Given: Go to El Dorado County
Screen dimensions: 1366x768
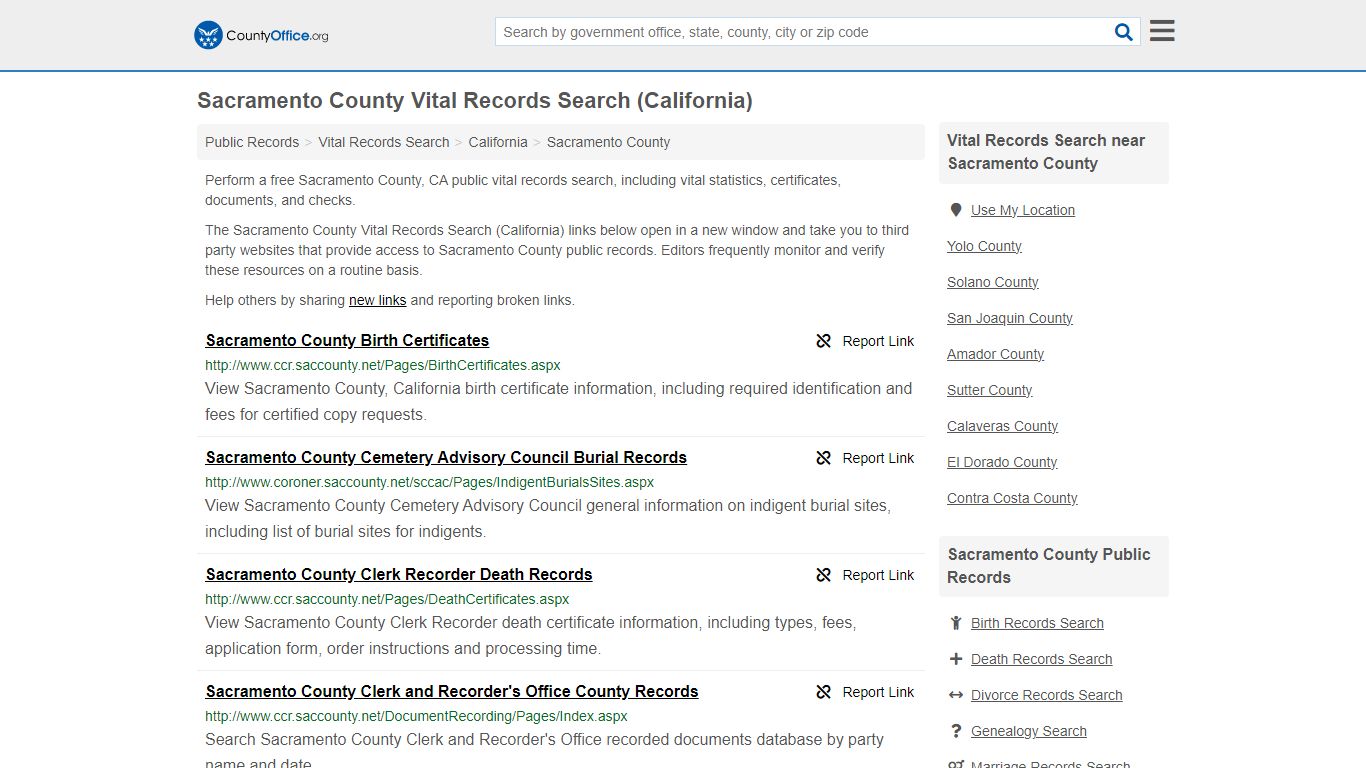Looking at the screenshot, I should (1002, 462).
